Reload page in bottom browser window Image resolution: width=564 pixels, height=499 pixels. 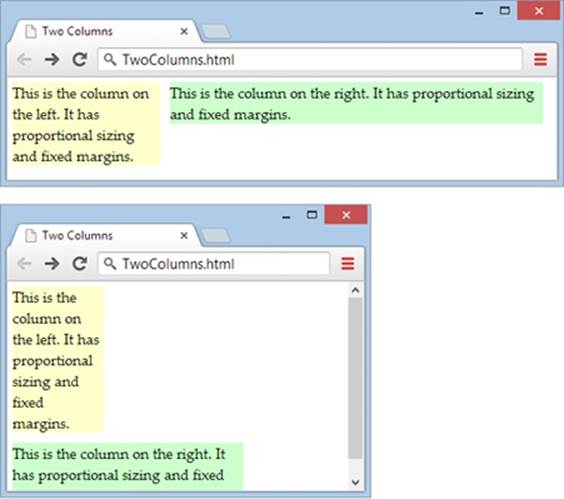click(80, 263)
